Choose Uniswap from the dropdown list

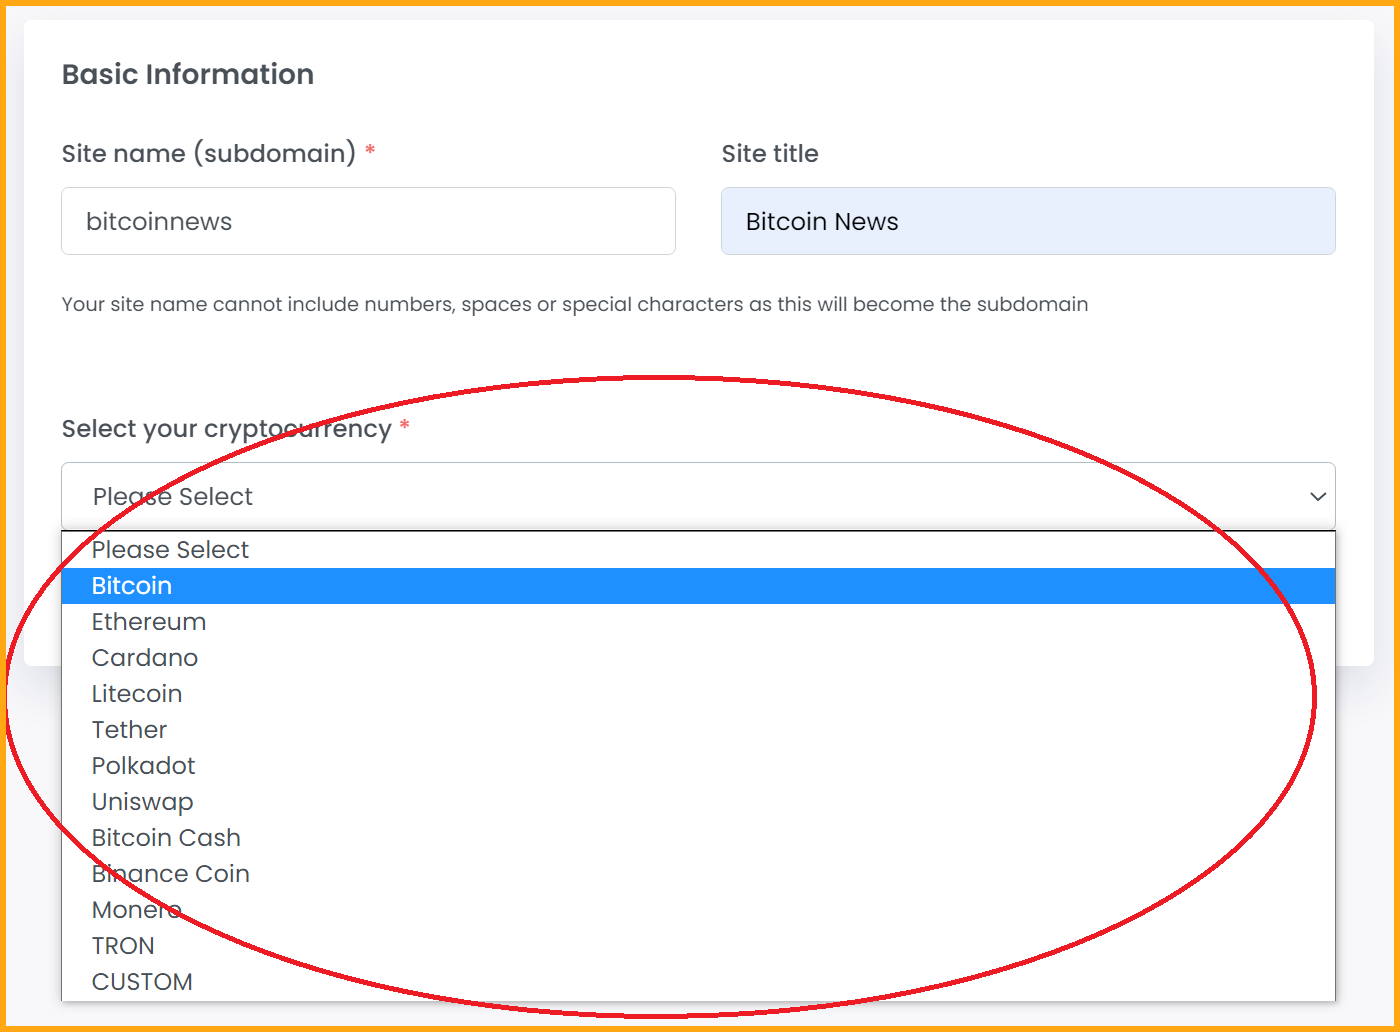[x=698, y=802]
